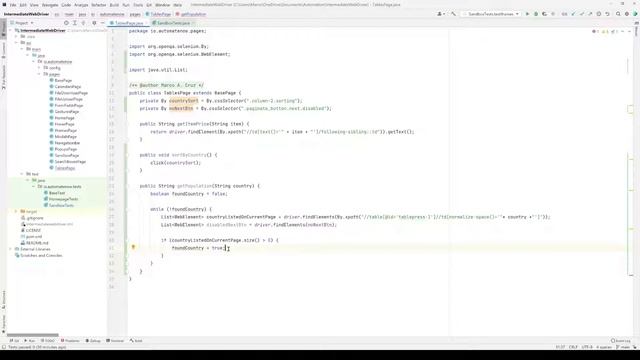Image resolution: width=640 pixels, height=360 pixels.
Task: Open the File menu
Action: (13, 5)
